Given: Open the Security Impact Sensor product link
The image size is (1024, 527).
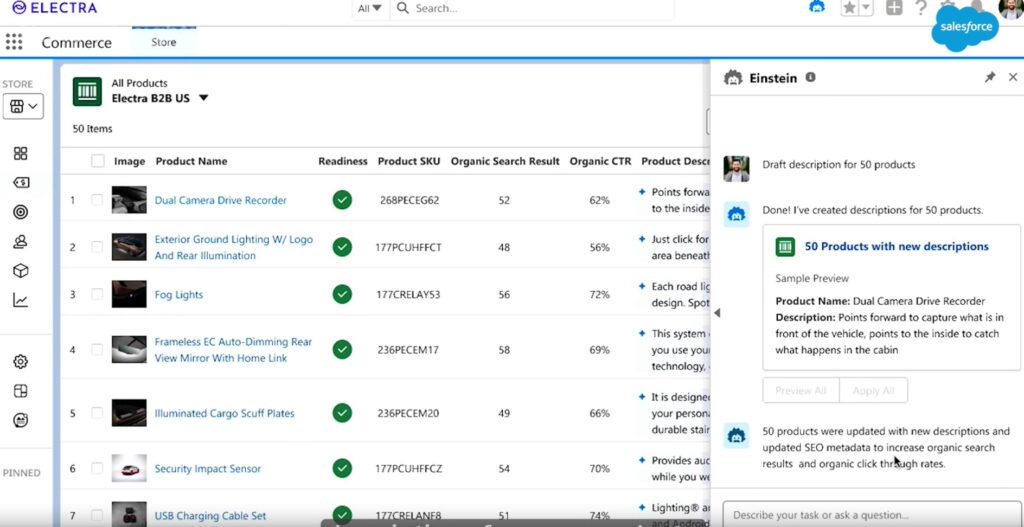Looking at the screenshot, I should (207, 468).
